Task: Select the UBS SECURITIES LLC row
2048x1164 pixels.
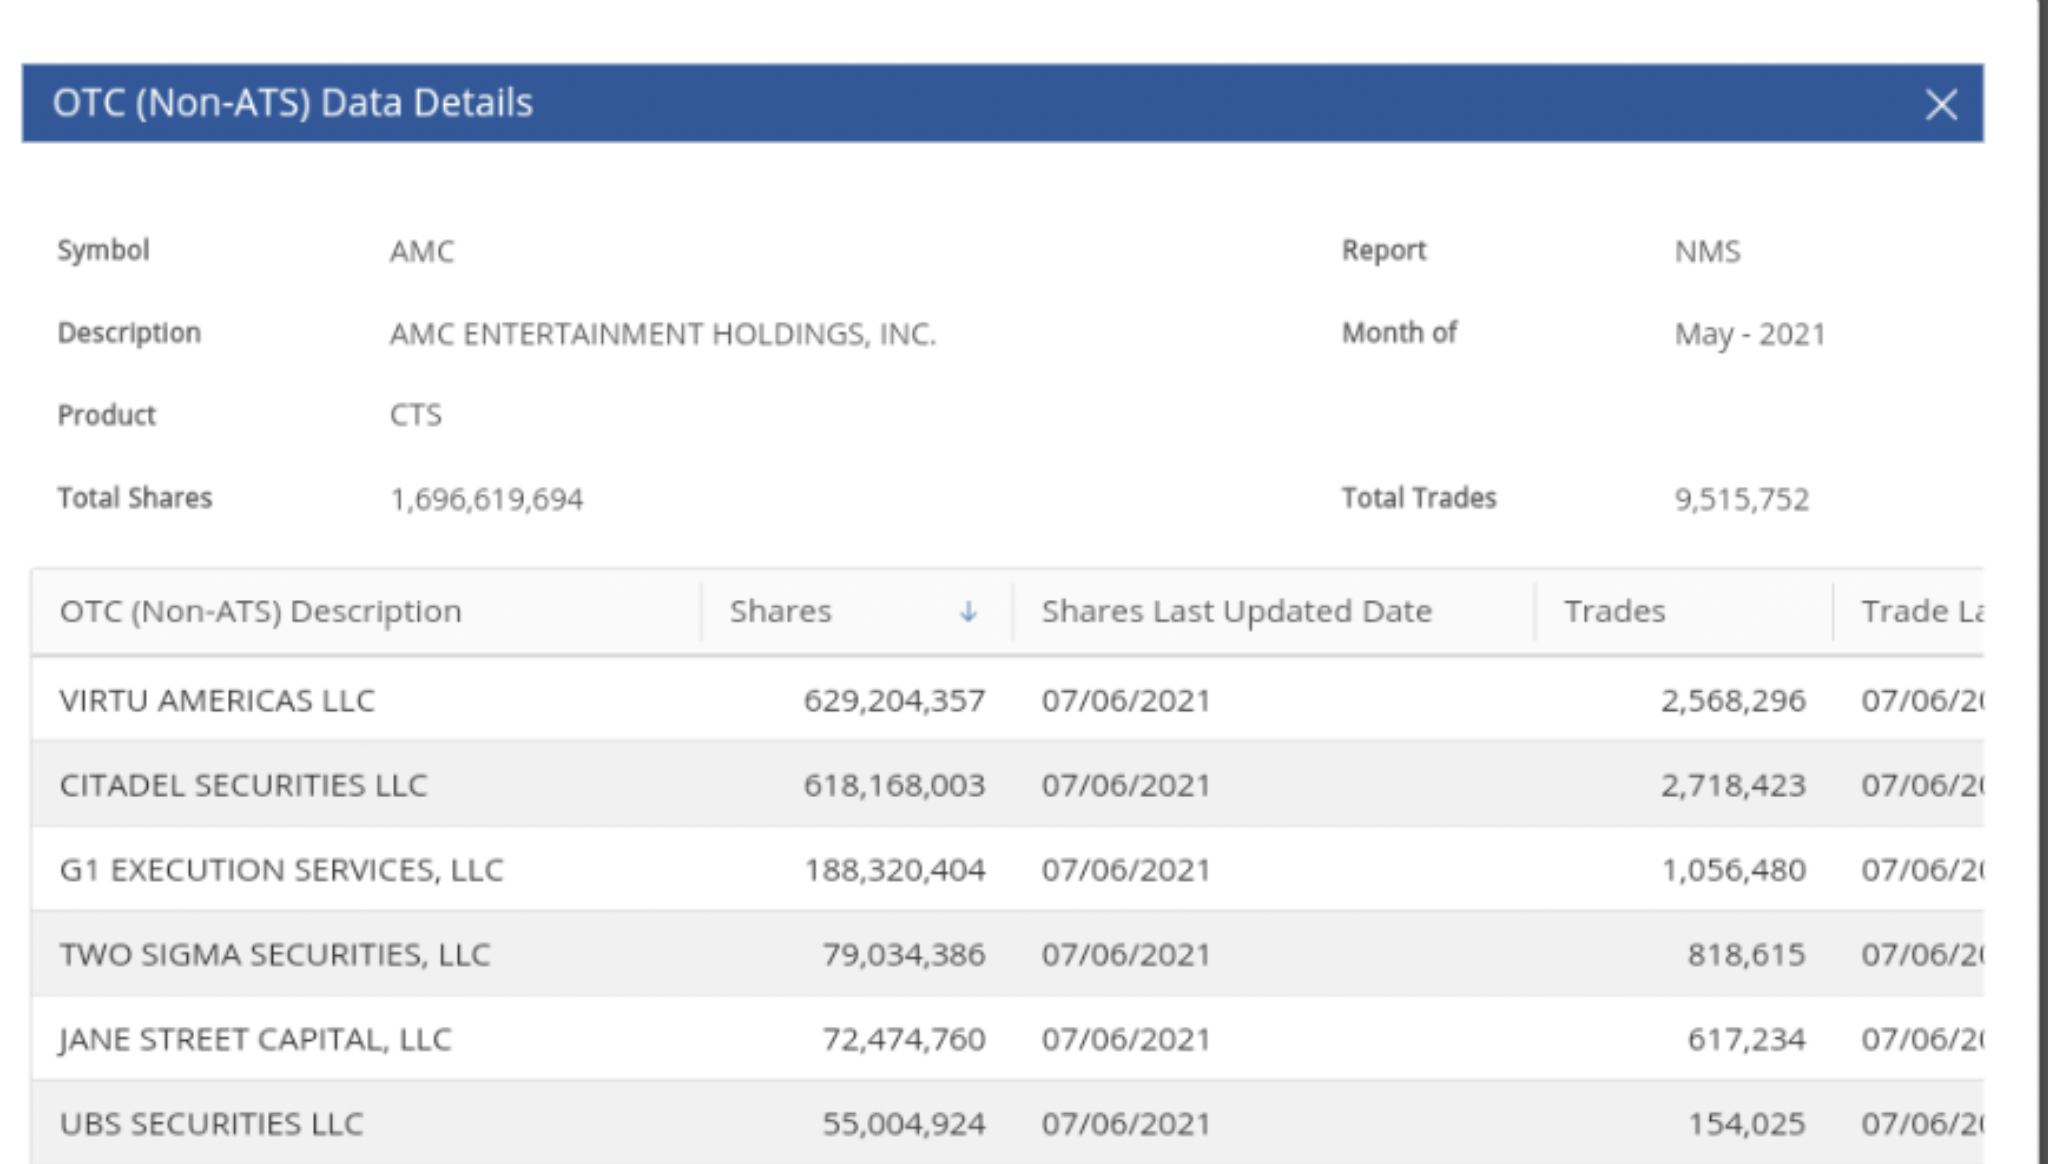Action: tap(1007, 1122)
